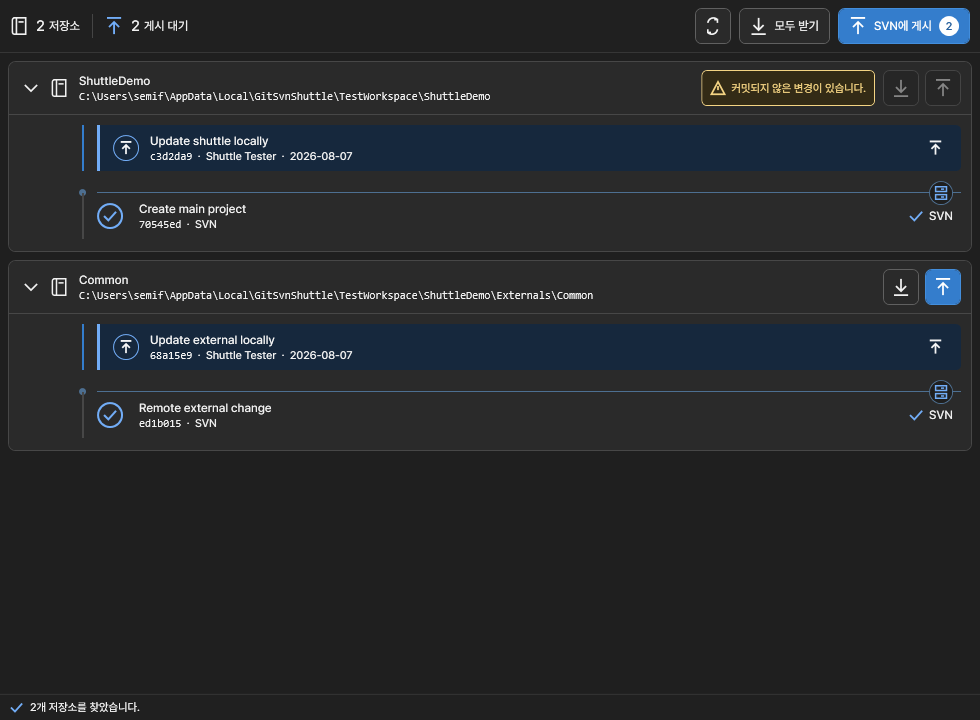Click commit hash 70545ed
This screenshot has width=980, height=720.
pyautogui.click(x=160, y=224)
